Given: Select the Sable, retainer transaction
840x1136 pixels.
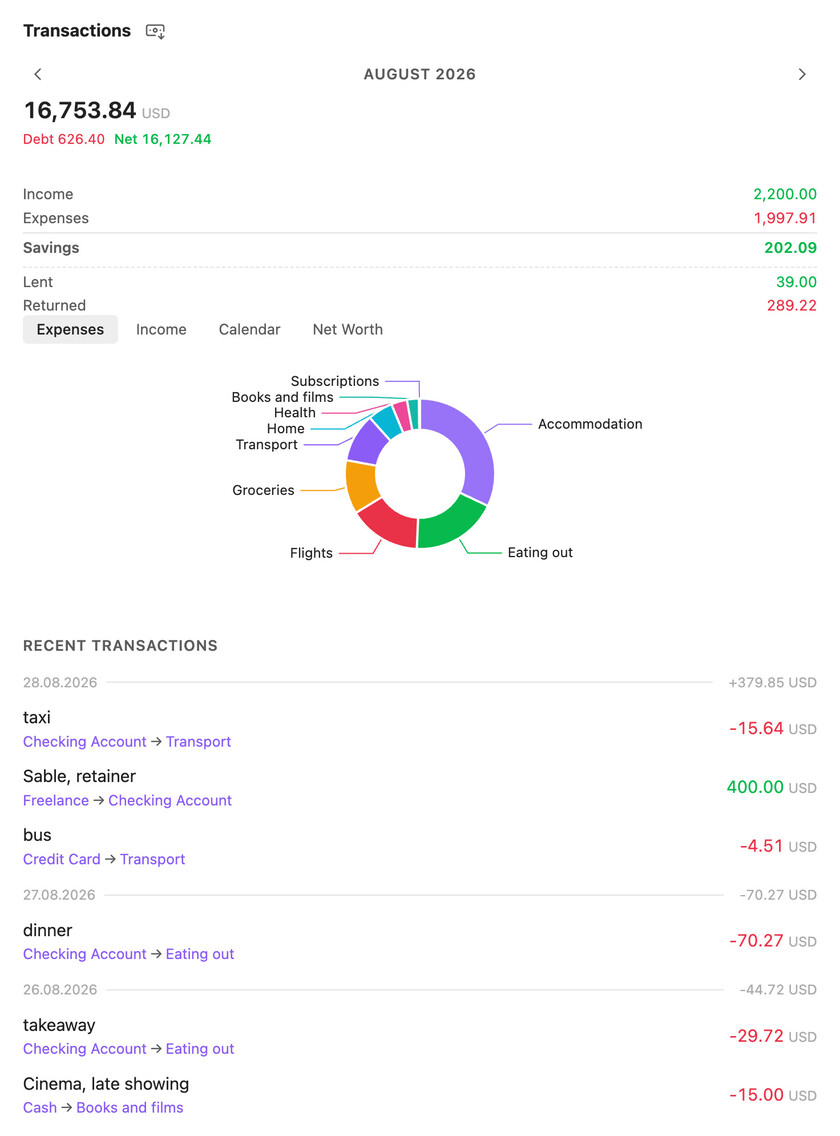Looking at the screenshot, I should [x=420, y=788].
